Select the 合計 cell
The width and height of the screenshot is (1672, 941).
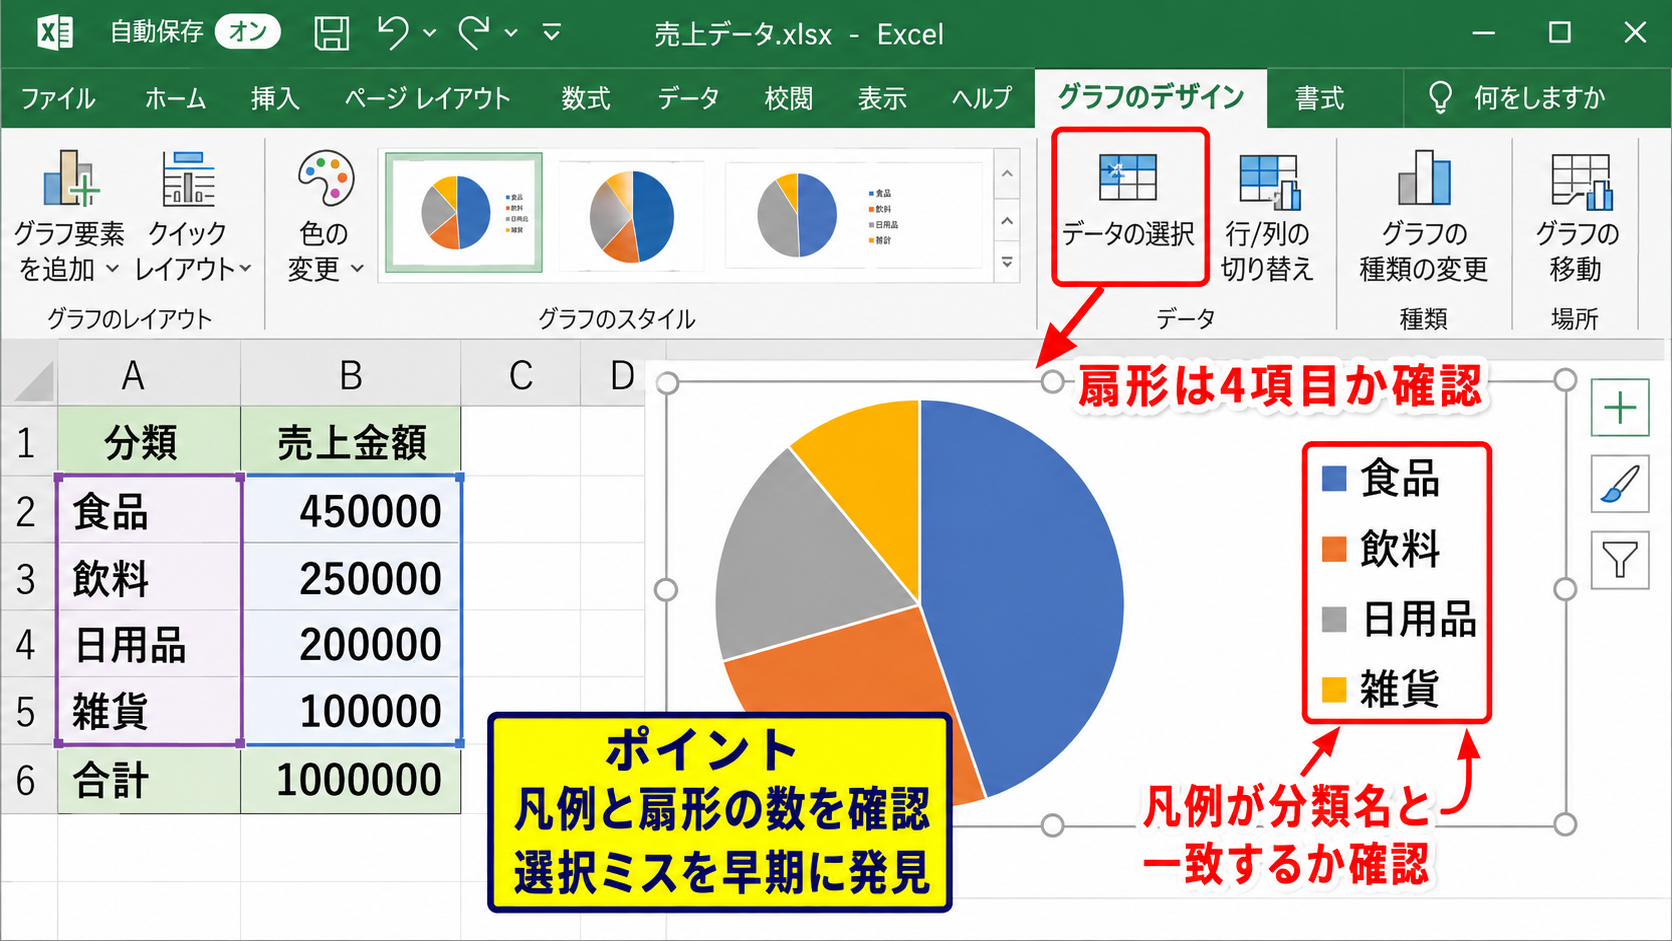(149, 779)
